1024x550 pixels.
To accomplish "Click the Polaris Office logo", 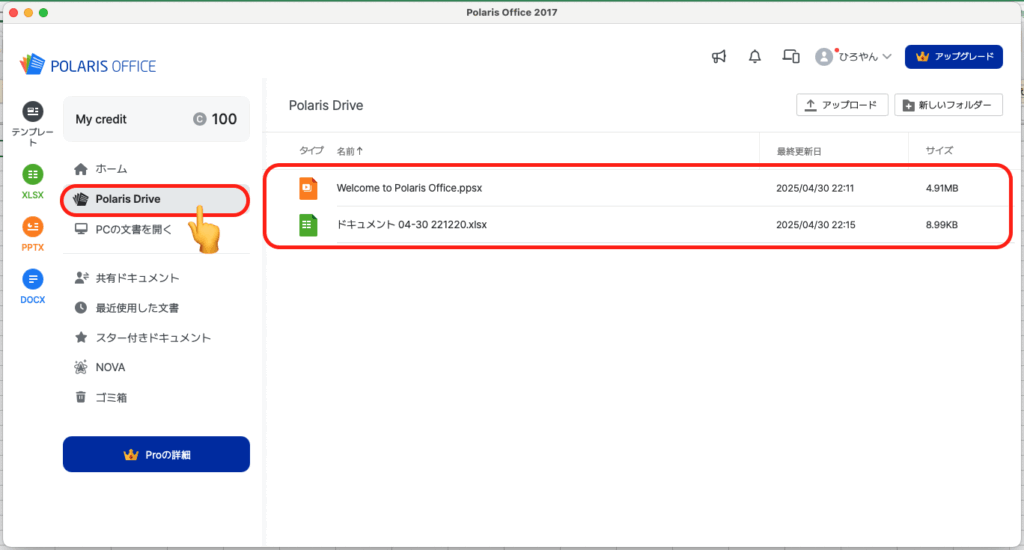I will pos(88,65).
